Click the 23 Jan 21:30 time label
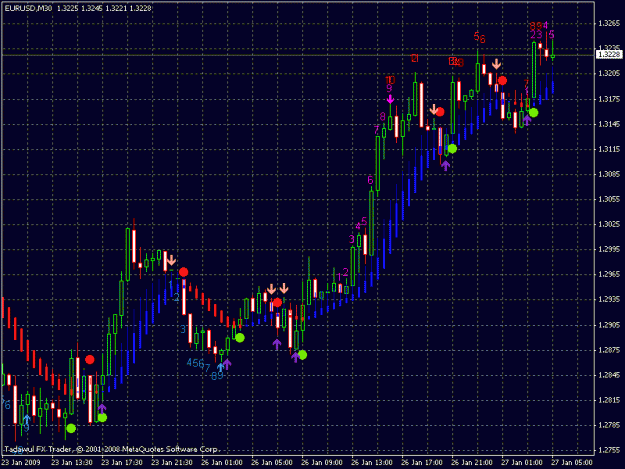The image size is (625, 469). click(x=172, y=462)
